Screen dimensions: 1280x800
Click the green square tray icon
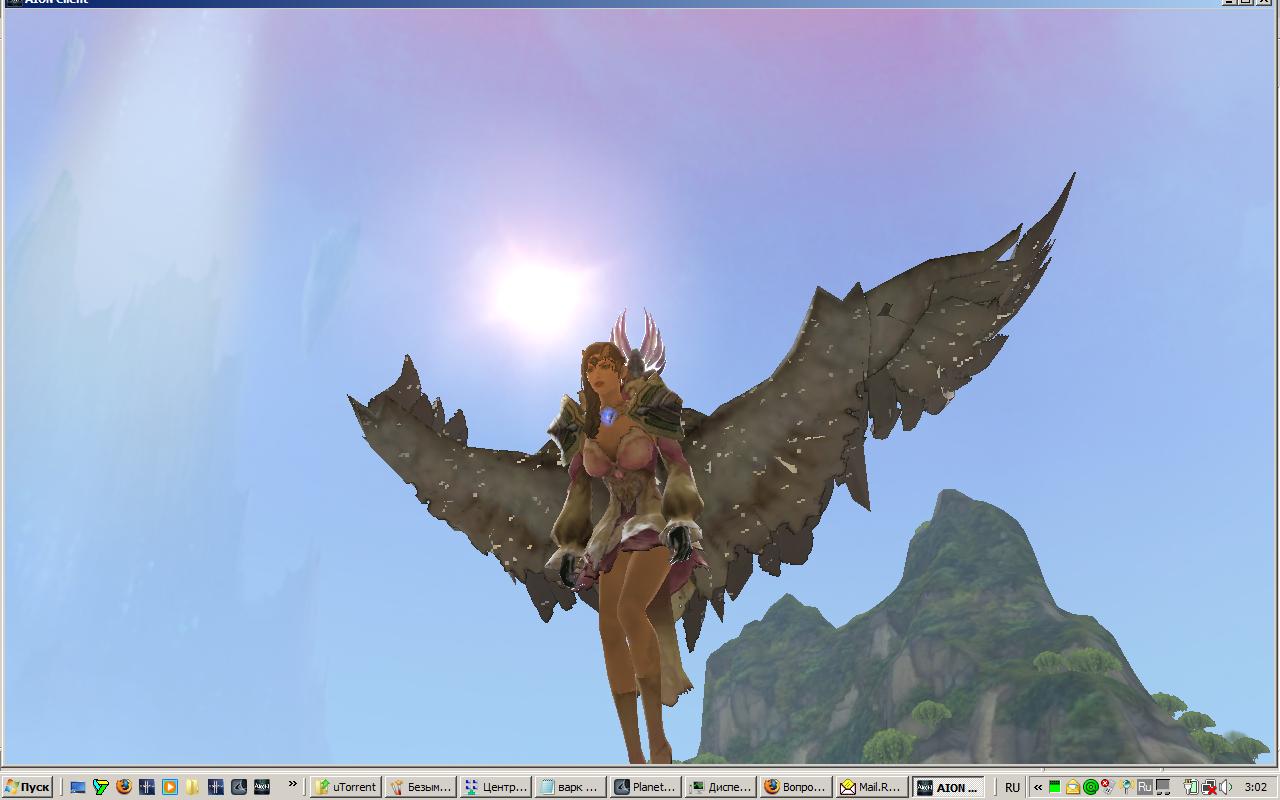click(x=1055, y=787)
